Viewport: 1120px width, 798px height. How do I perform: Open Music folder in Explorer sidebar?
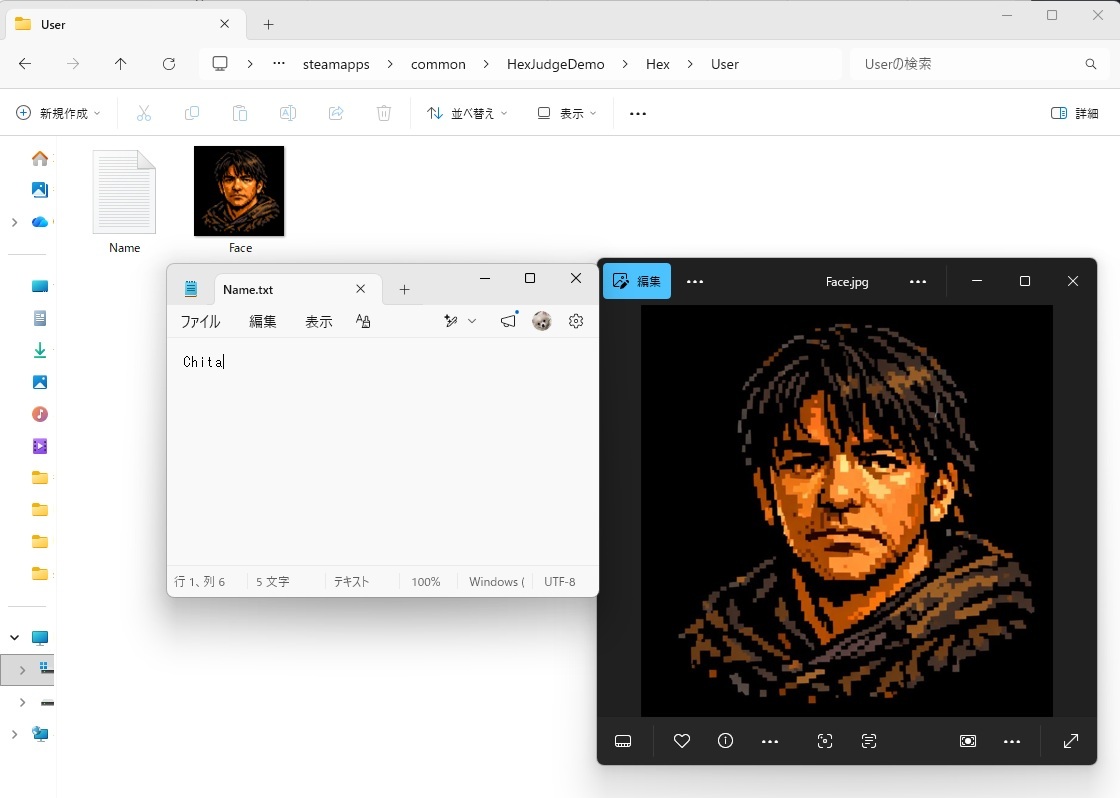click(40, 414)
